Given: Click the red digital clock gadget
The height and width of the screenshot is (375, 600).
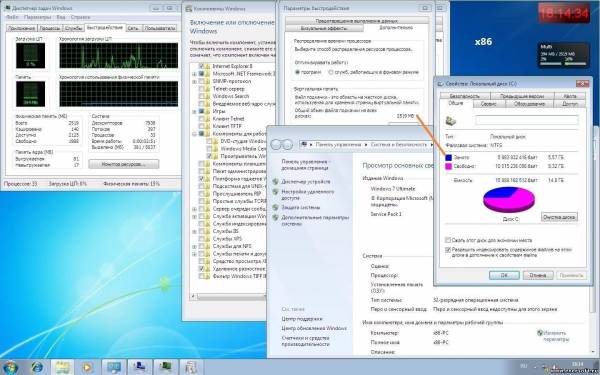Looking at the screenshot, I should pyautogui.click(x=564, y=13).
